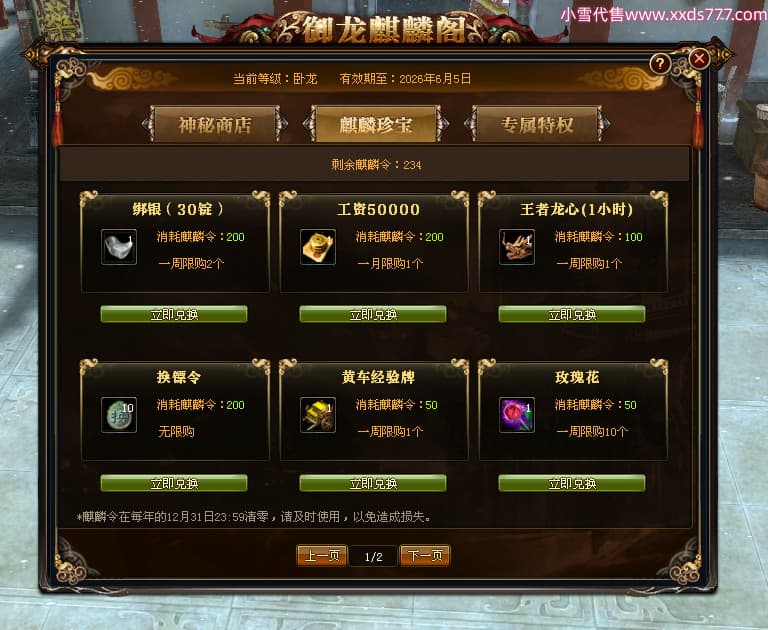Go to previous page with 上一页
This screenshot has width=768, height=630.
pos(322,556)
